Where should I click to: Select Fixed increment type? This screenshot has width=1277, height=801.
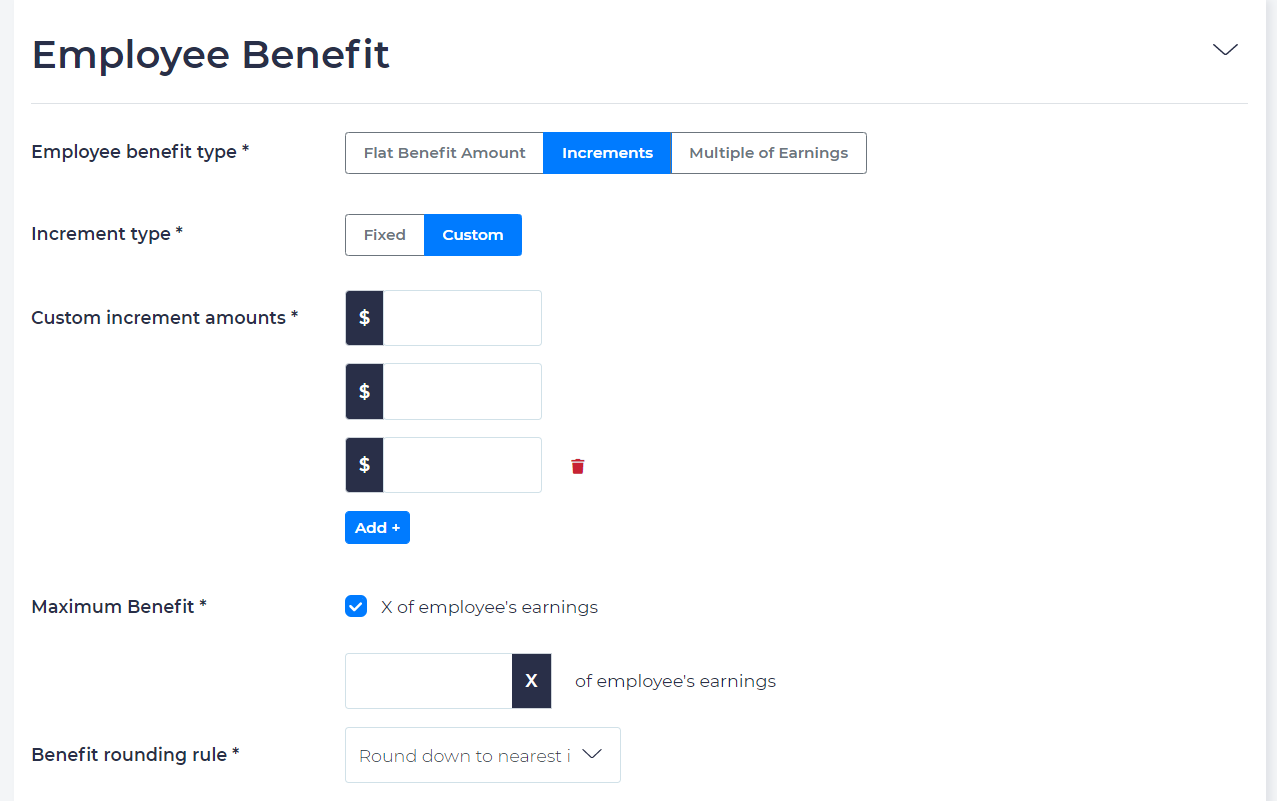click(x=384, y=234)
